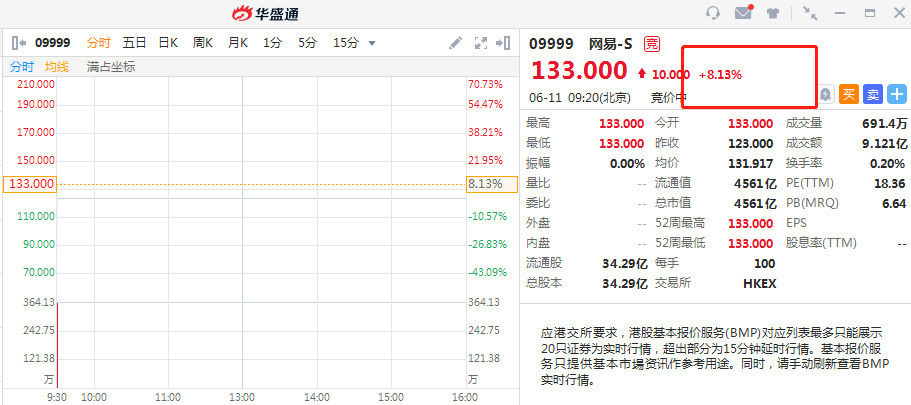Expand the chart to fullscreen
Screen dimensions: 911x405
tap(480, 42)
